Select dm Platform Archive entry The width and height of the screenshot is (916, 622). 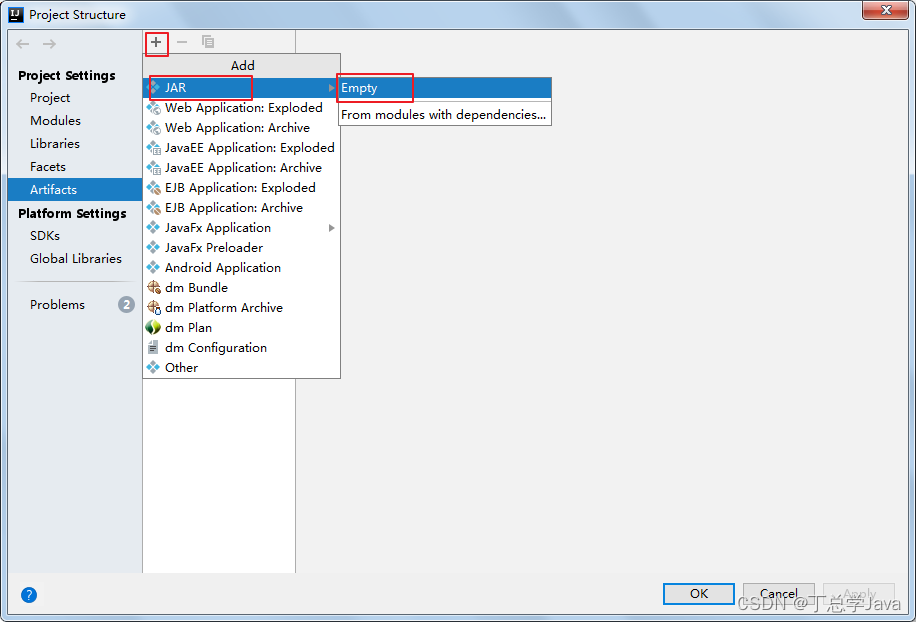coord(241,307)
